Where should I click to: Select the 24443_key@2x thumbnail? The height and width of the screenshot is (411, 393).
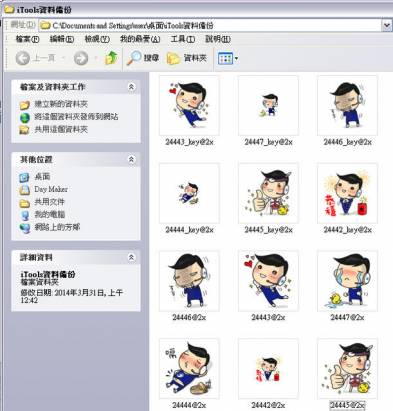click(189, 105)
